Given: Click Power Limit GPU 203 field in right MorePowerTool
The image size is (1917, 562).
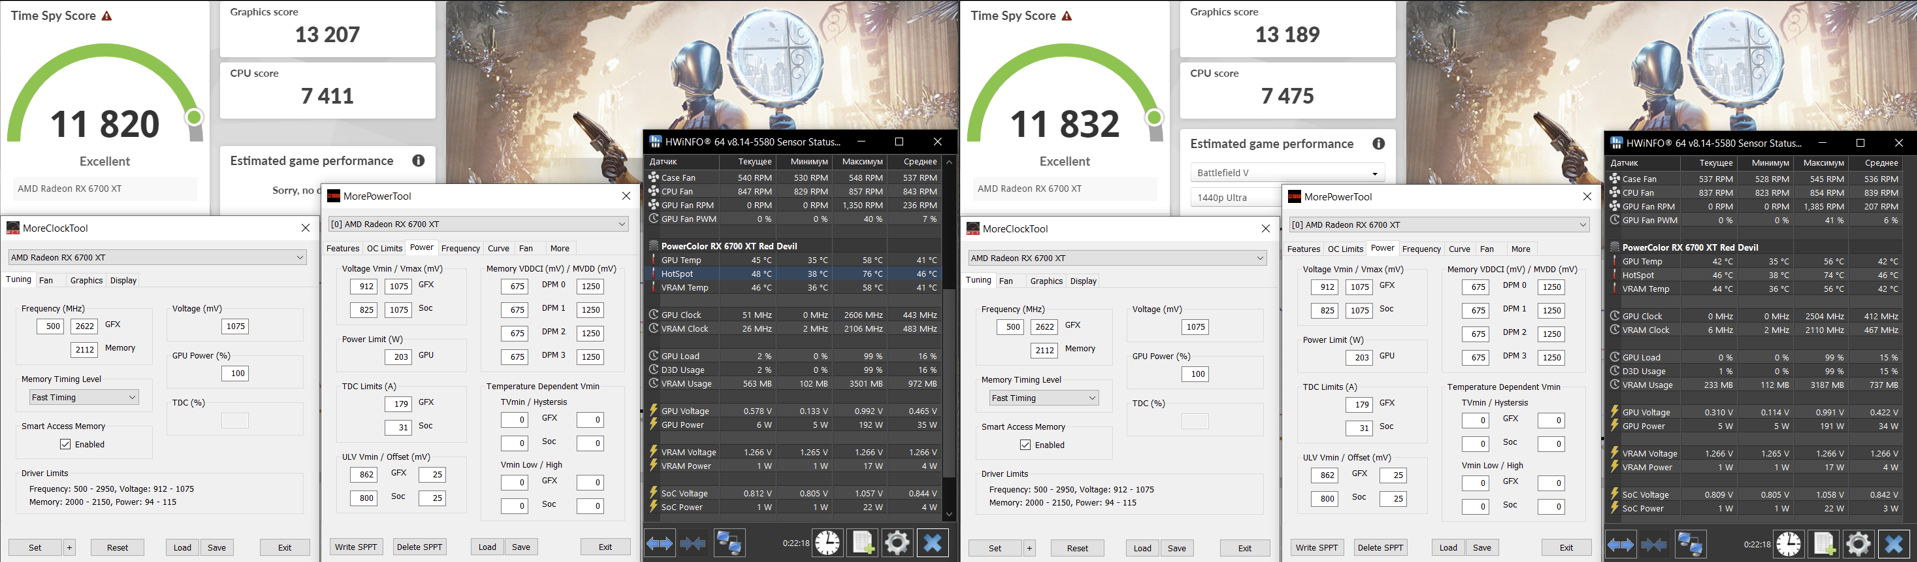Looking at the screenshot, I should click(x=1358, y=357).
